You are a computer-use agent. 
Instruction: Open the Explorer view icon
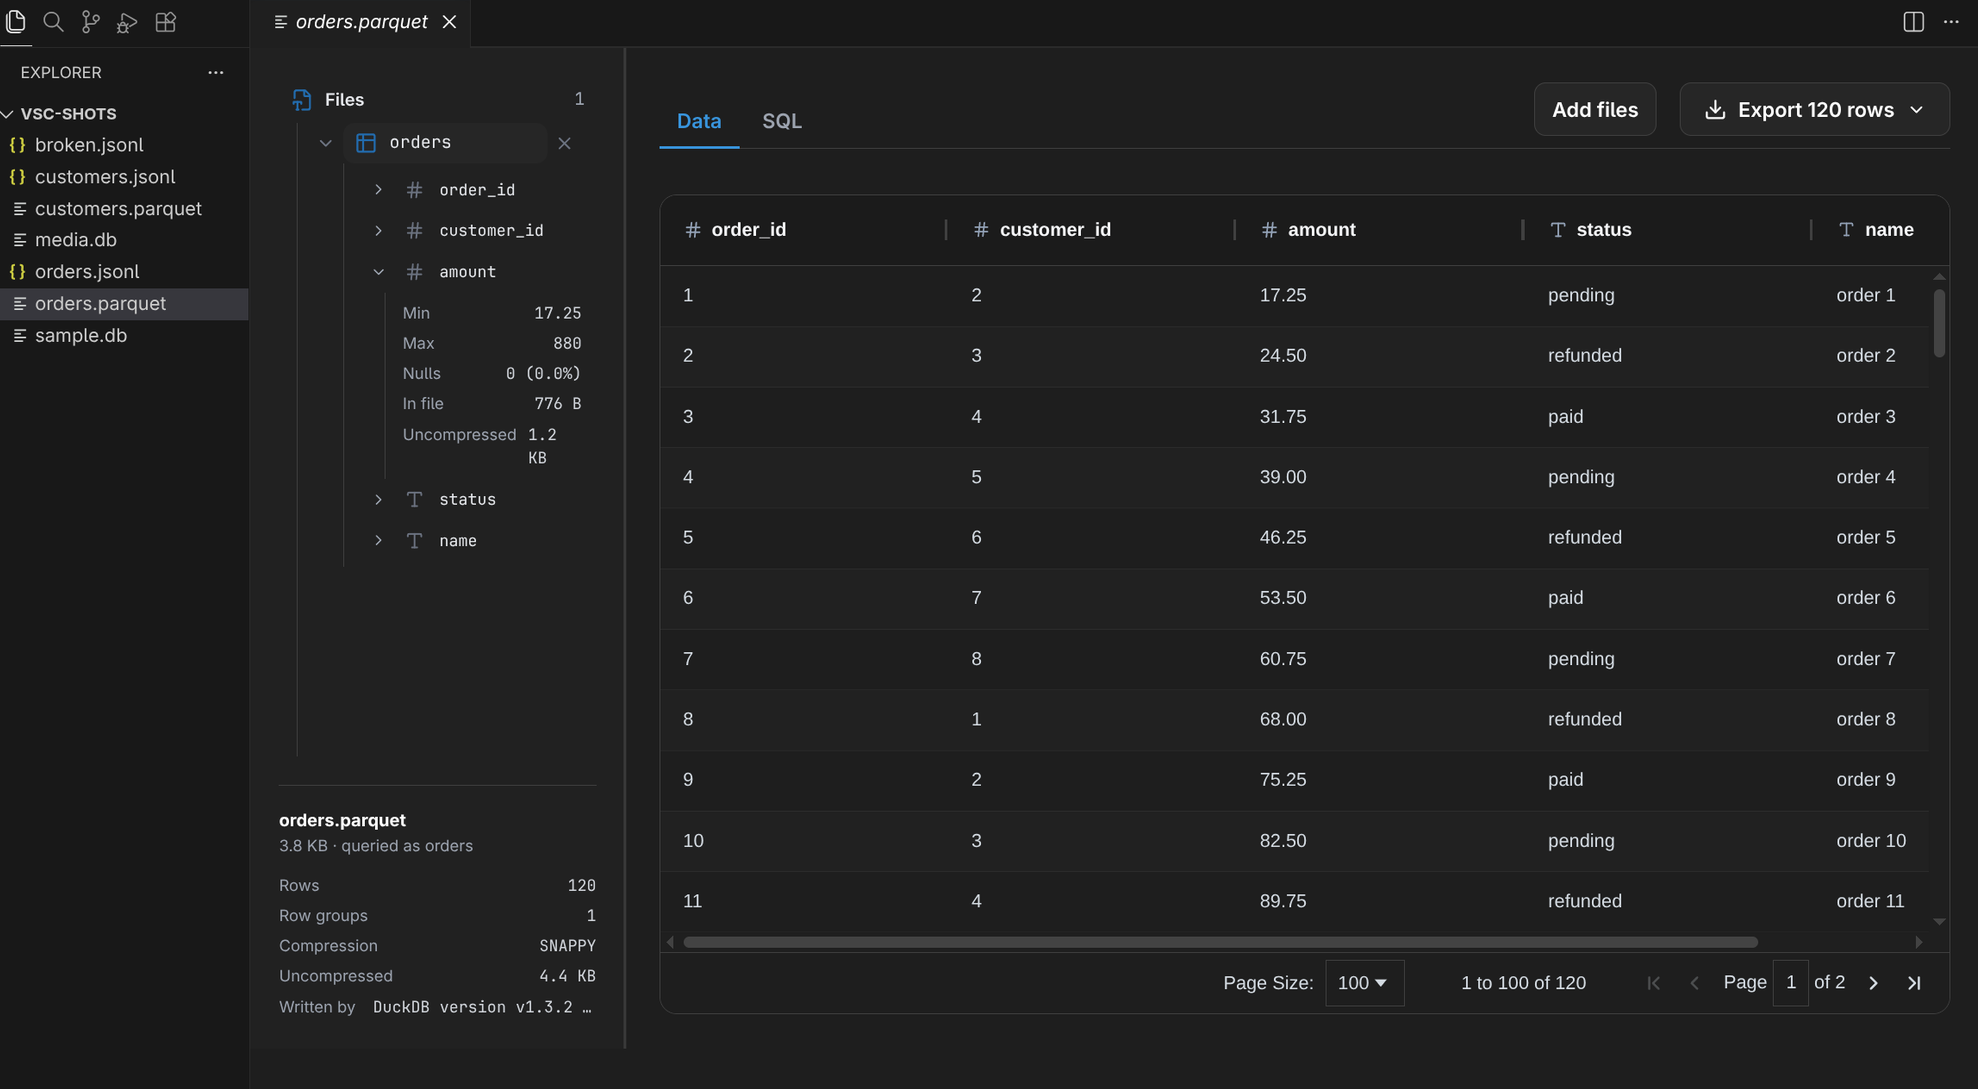(16, 21)
